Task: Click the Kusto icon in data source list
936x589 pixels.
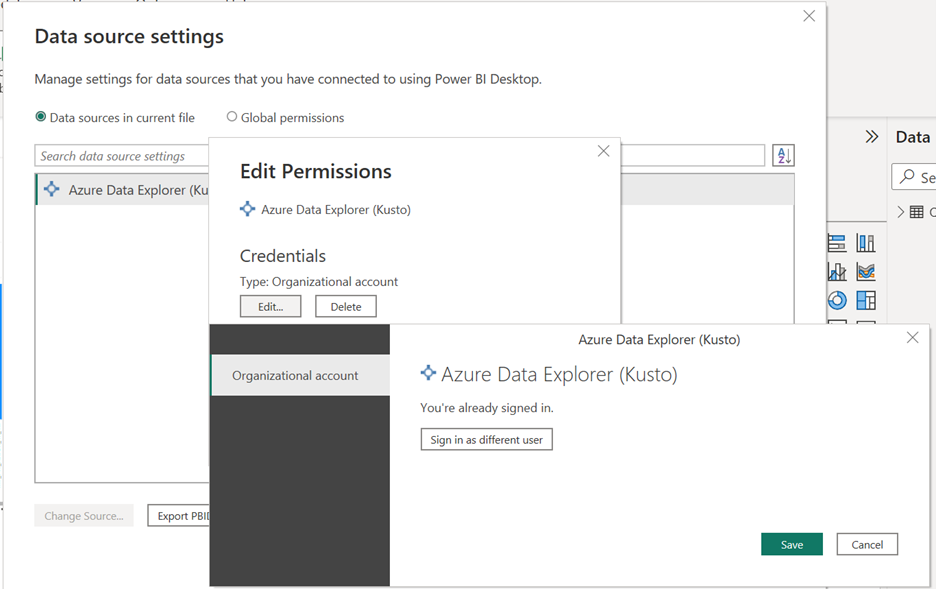Action: point(52,189)
